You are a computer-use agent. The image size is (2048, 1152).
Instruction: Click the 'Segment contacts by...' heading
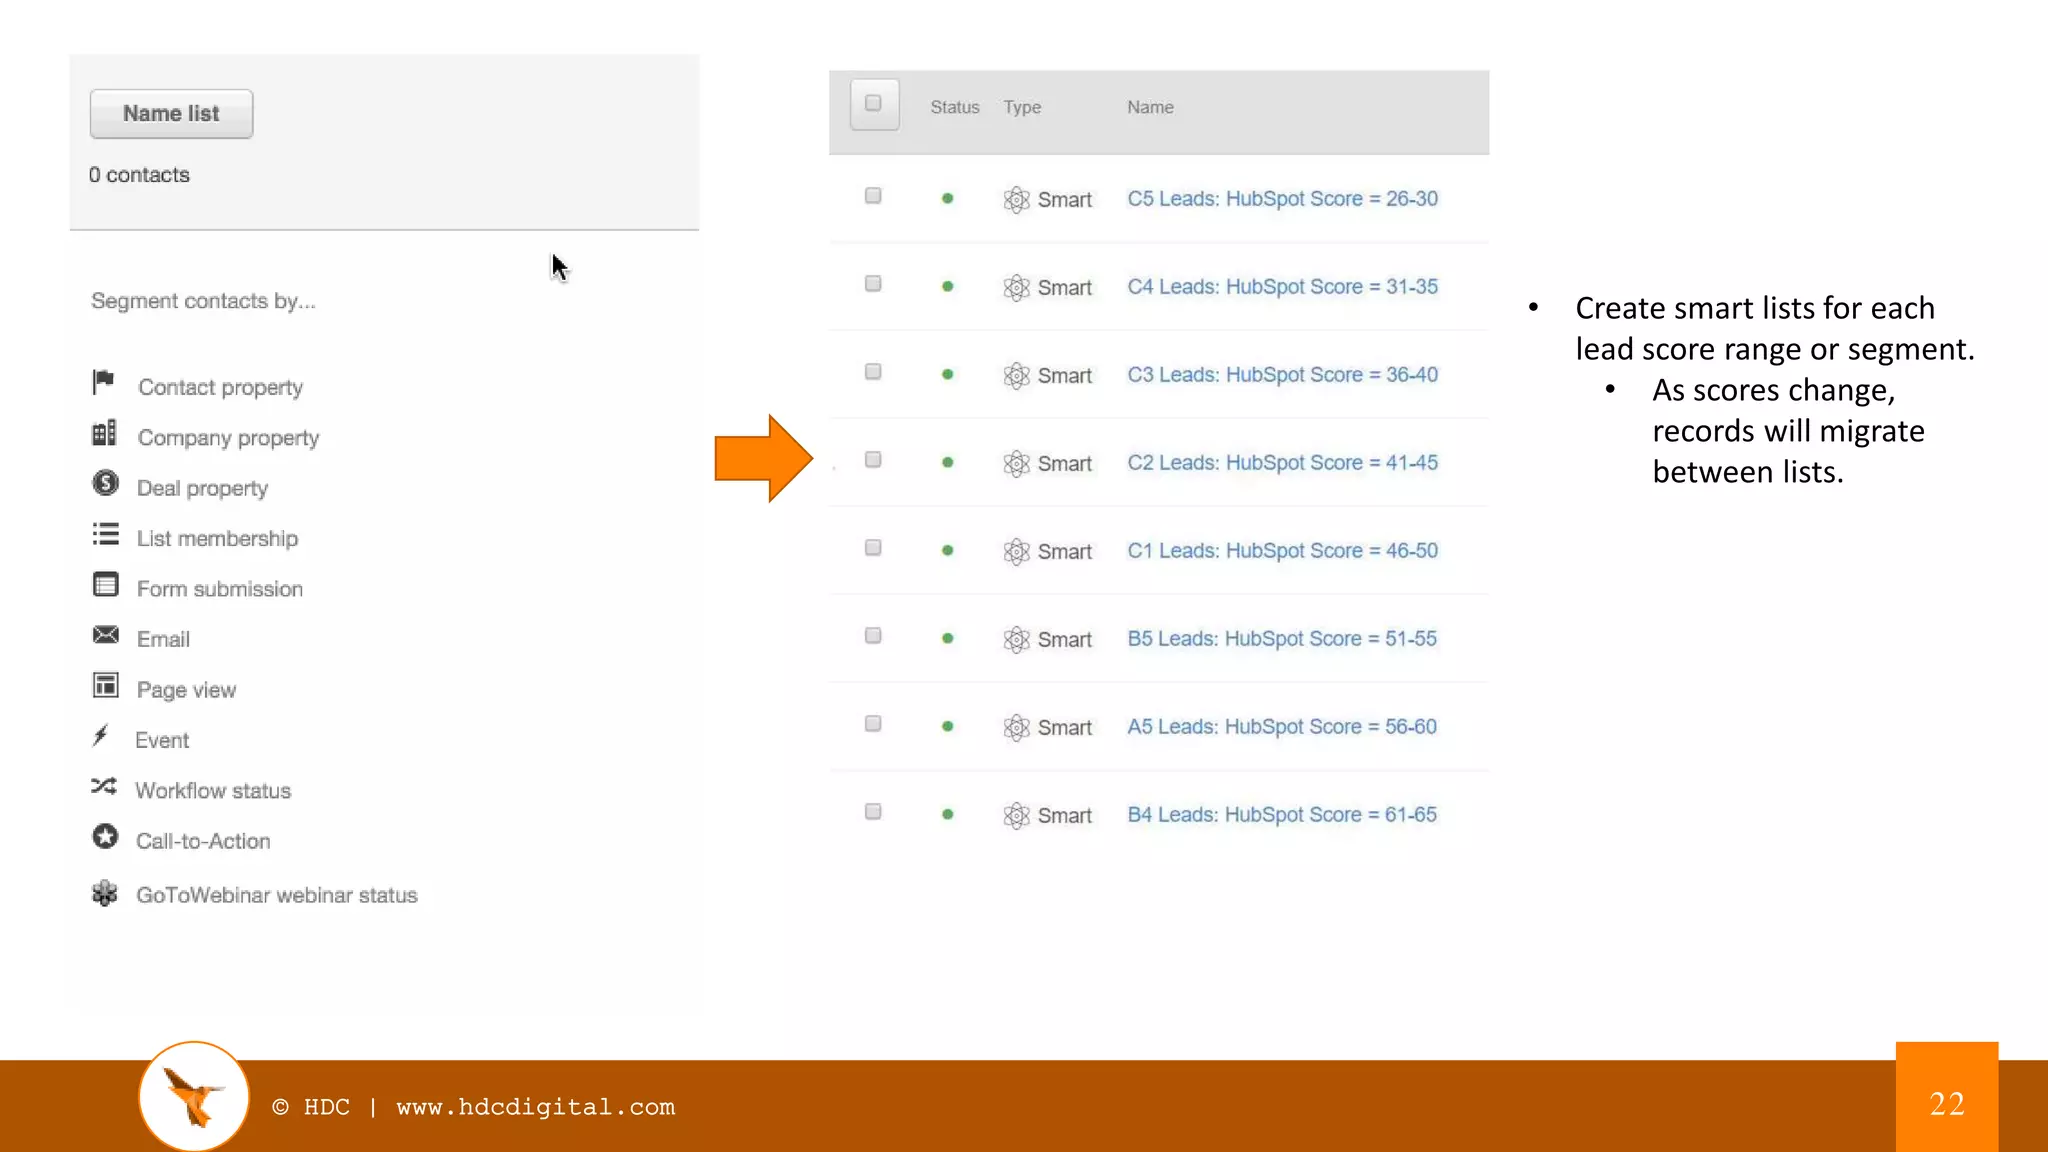(203, 301)
